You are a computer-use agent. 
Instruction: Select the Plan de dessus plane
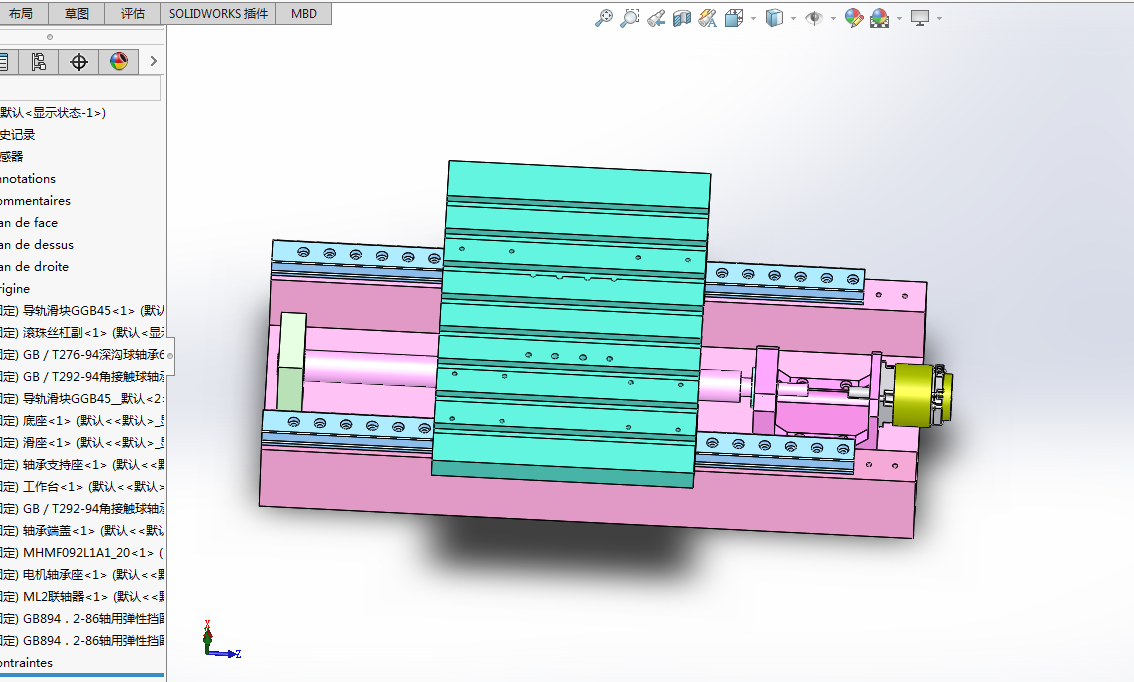coord(37,244)
